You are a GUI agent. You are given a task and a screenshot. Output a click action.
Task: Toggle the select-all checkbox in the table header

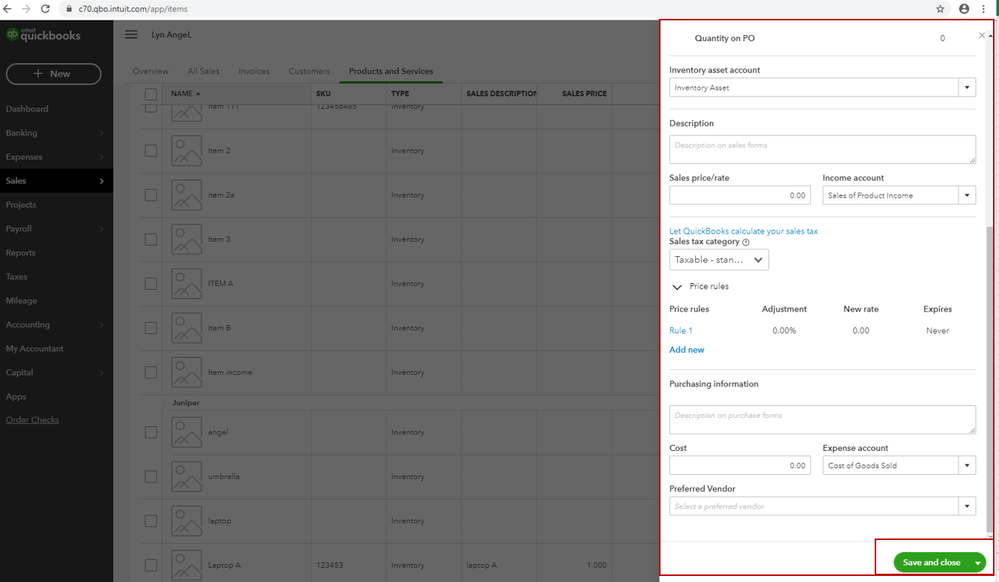coord(151,94)
